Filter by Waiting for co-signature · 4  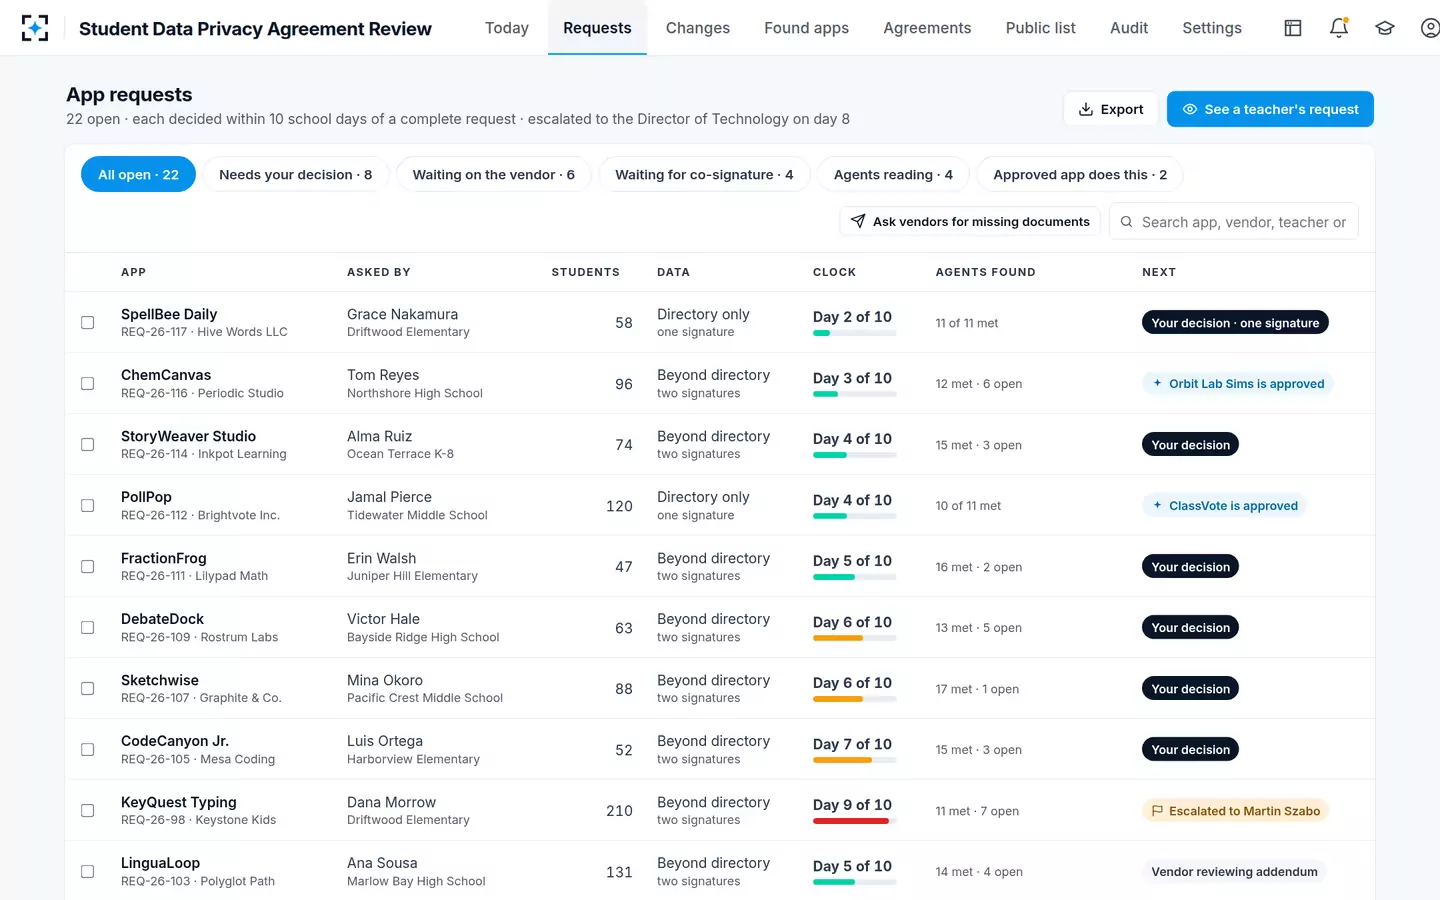[x=704, y=174]
